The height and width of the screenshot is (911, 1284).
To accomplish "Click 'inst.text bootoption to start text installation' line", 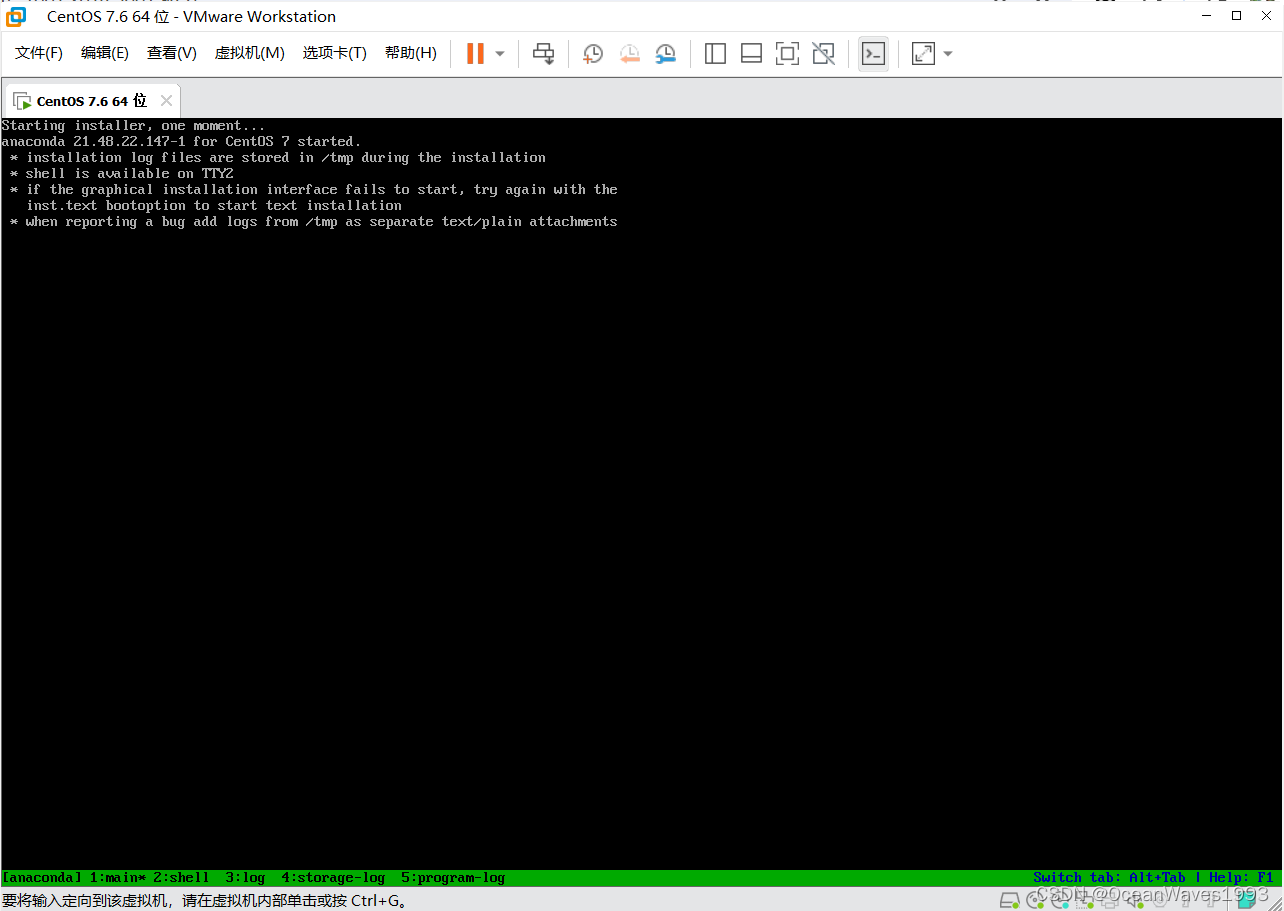I will tap(214, 206).
